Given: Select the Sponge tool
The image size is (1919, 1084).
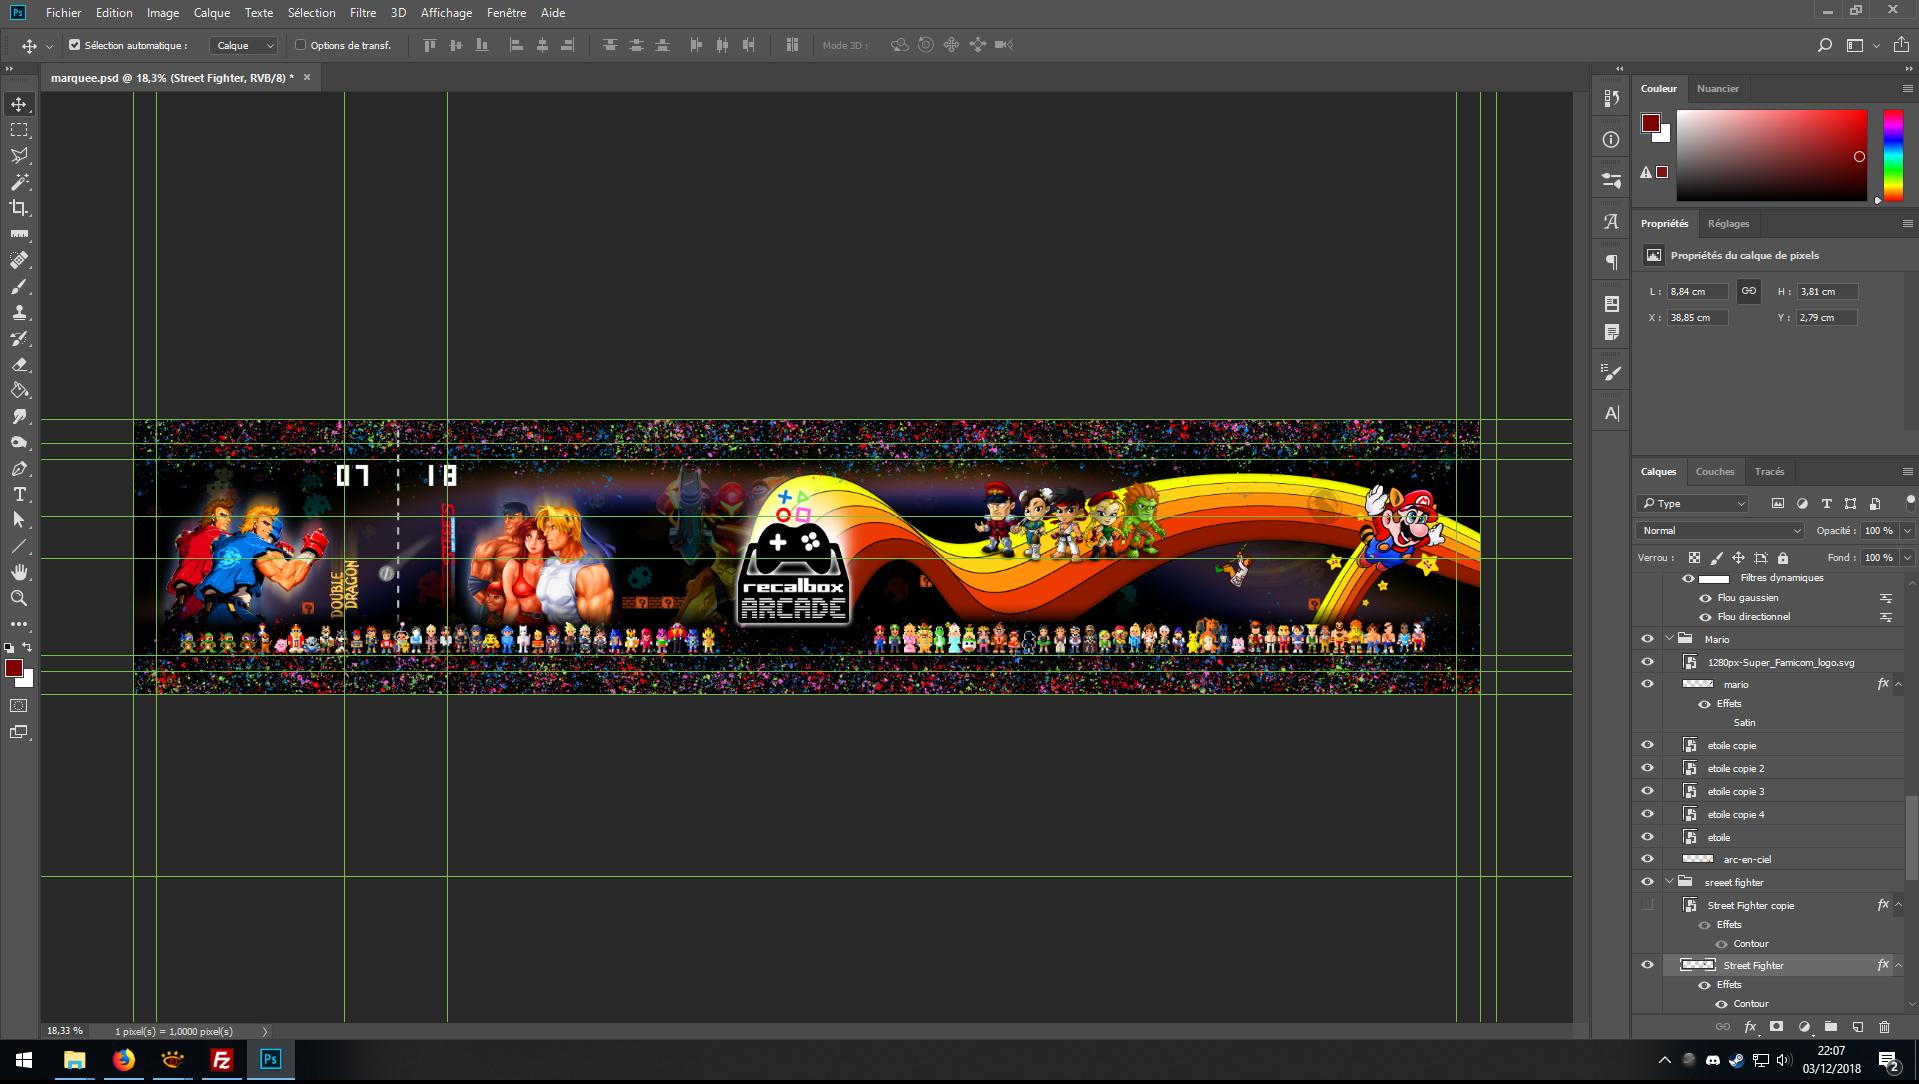Looking at the screenshot, I should (19, 443).
